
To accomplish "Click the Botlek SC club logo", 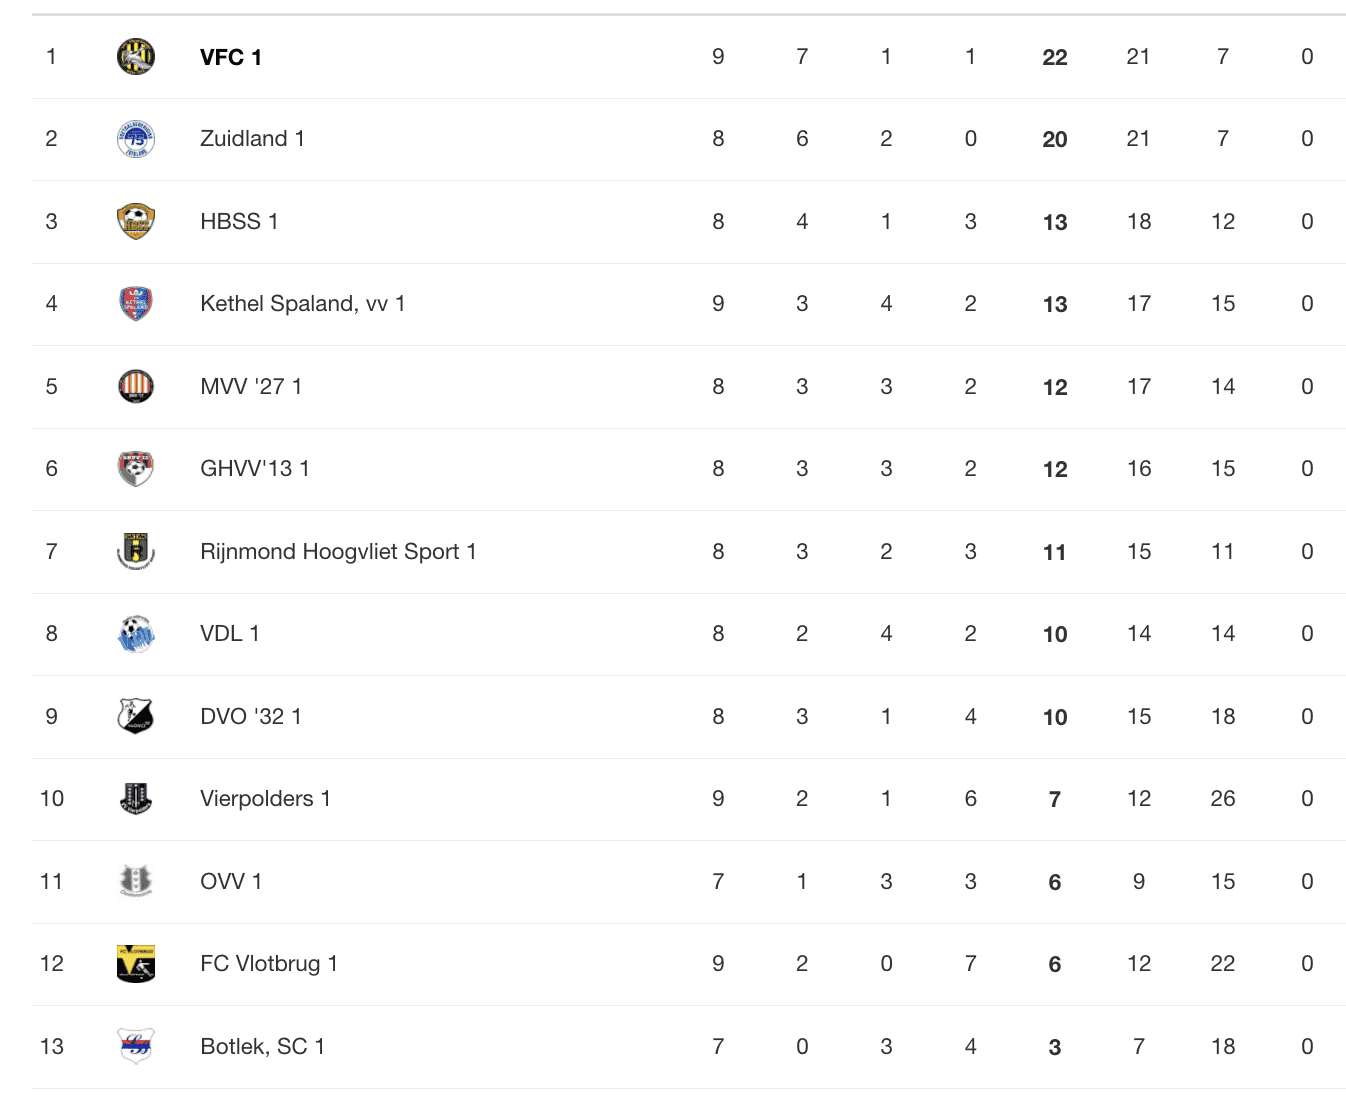I will (x=136, y=1046).
